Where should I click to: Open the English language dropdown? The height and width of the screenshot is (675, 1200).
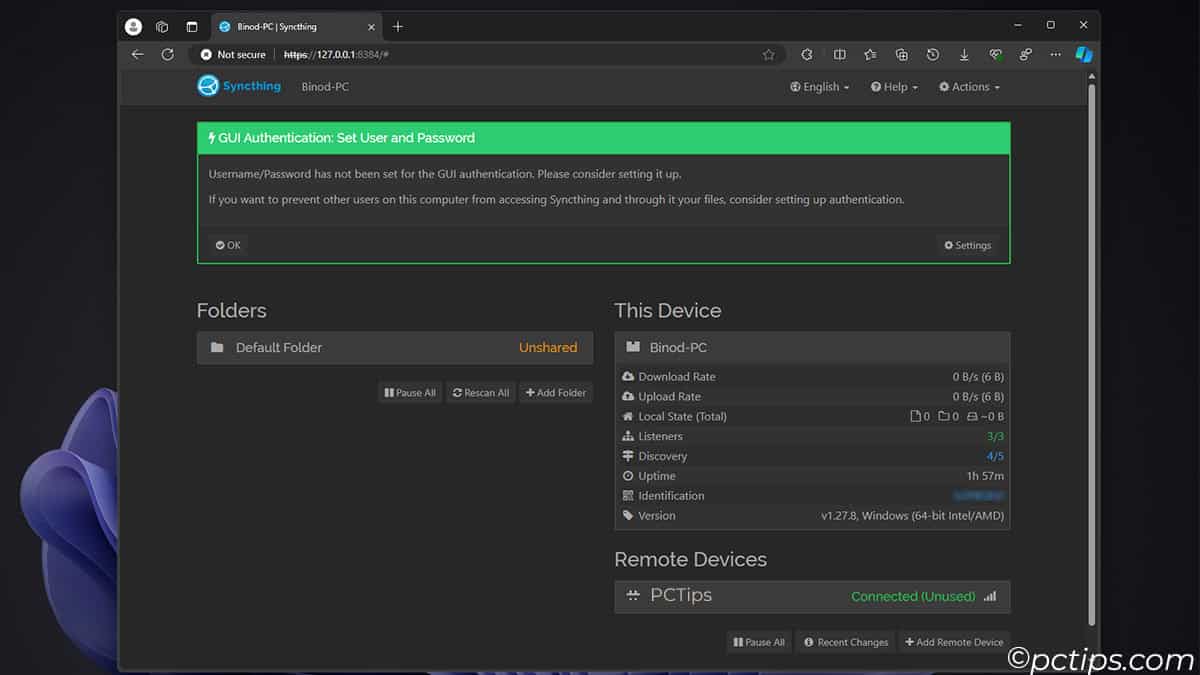819,87
